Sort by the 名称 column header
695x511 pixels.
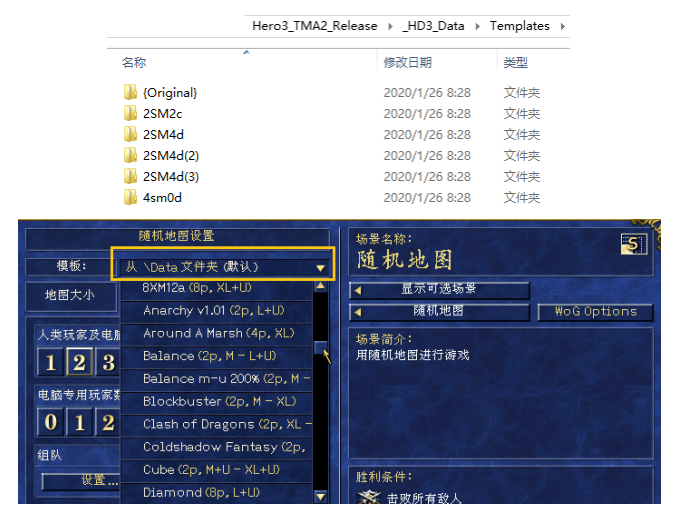pos(134,62)
